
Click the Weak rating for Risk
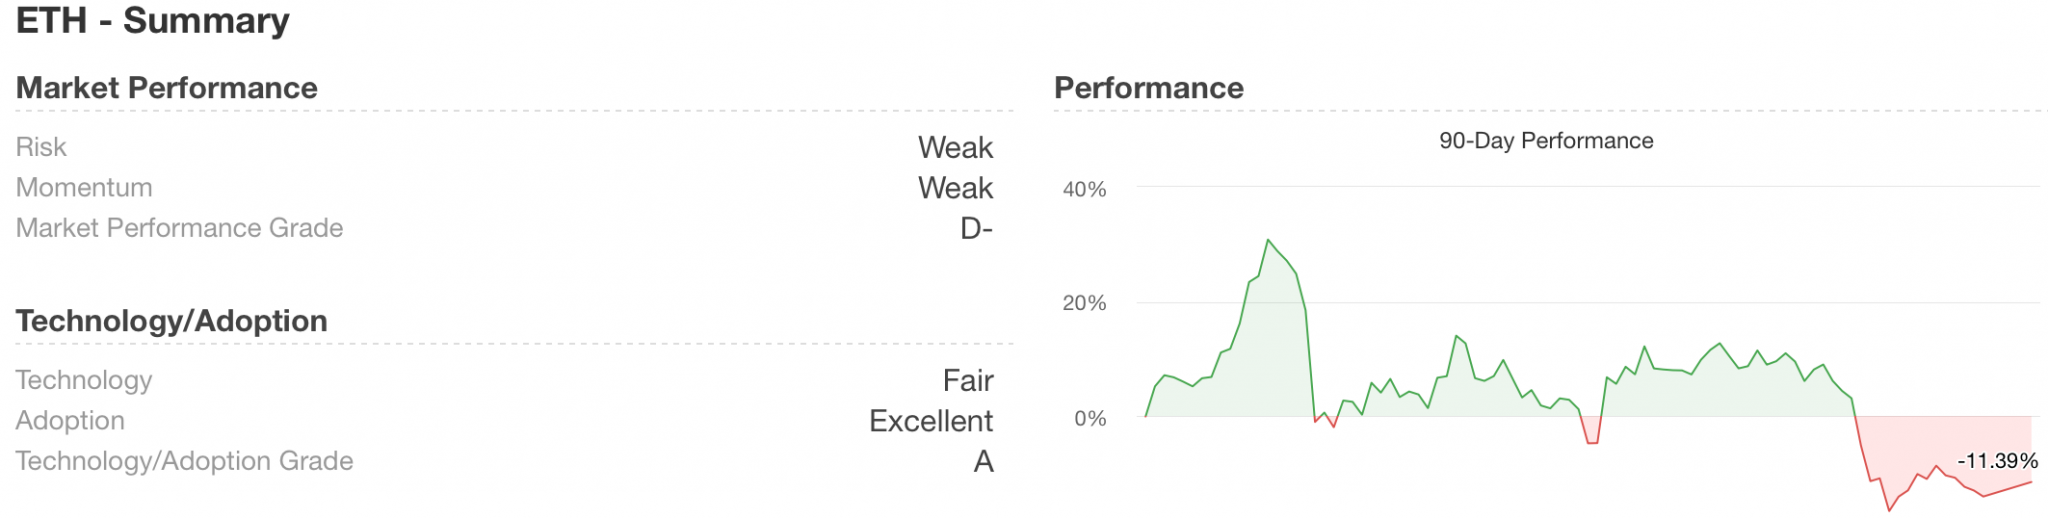[x=955, y=148]
